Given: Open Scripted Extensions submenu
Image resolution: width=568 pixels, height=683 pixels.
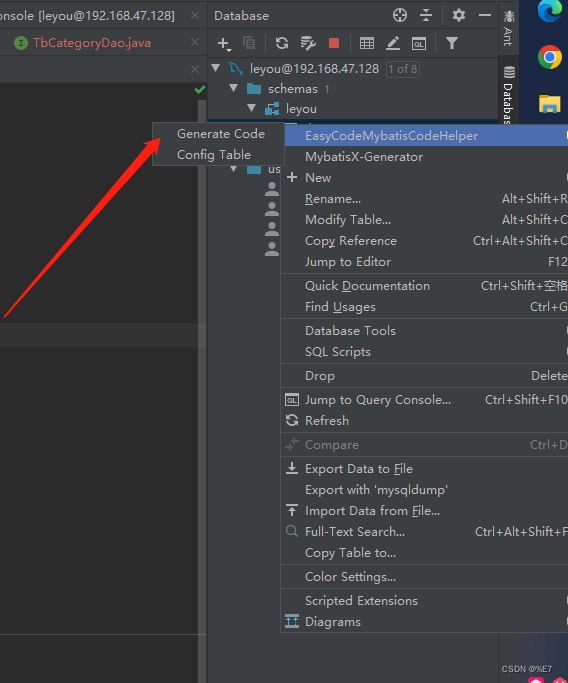Looking at the screenshot, I should (x=424, y=601).
